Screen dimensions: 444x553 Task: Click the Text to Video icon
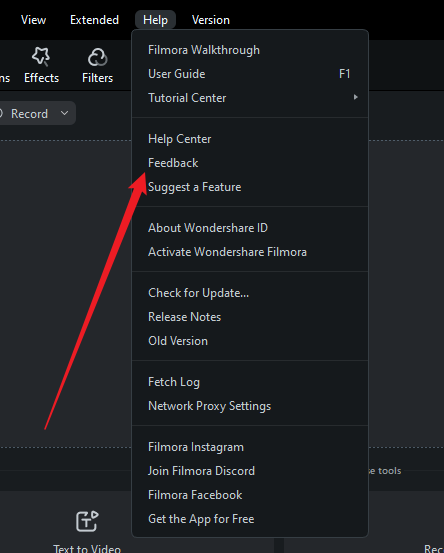[87, 521]
